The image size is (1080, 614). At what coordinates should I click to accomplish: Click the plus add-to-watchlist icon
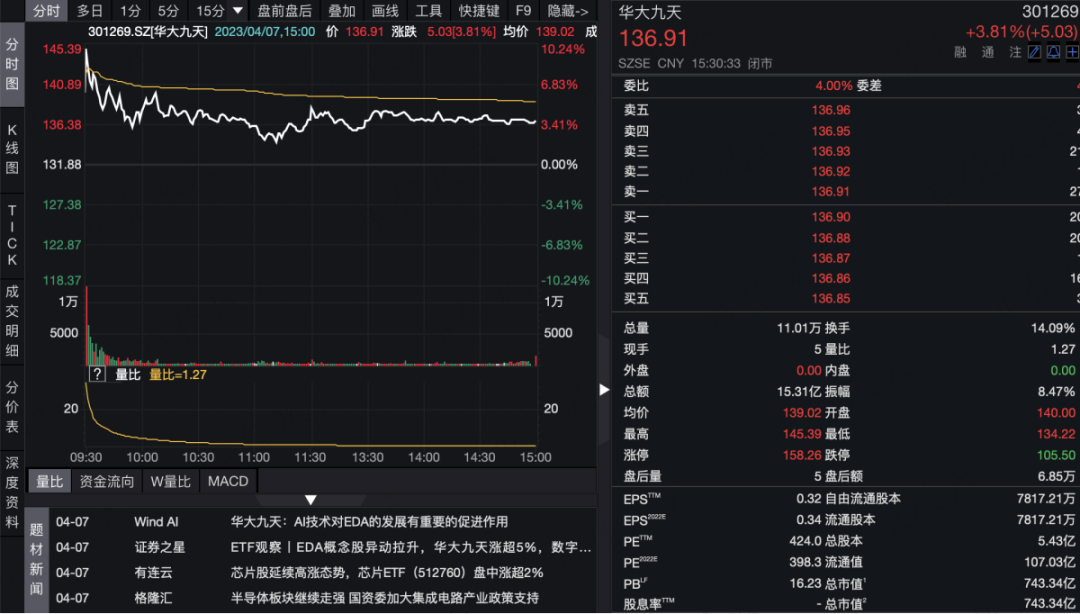click(x=1072, y=52)
